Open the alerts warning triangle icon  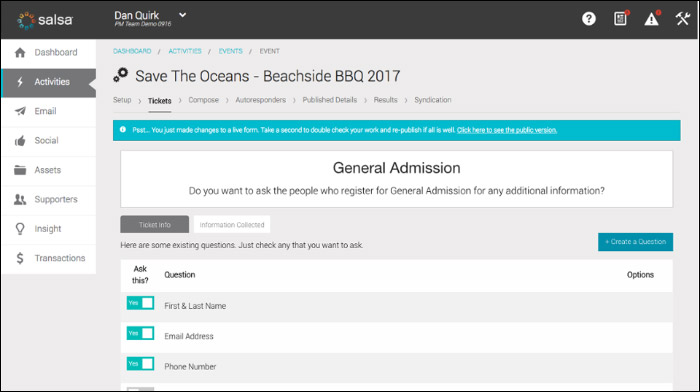pos(652,18)
